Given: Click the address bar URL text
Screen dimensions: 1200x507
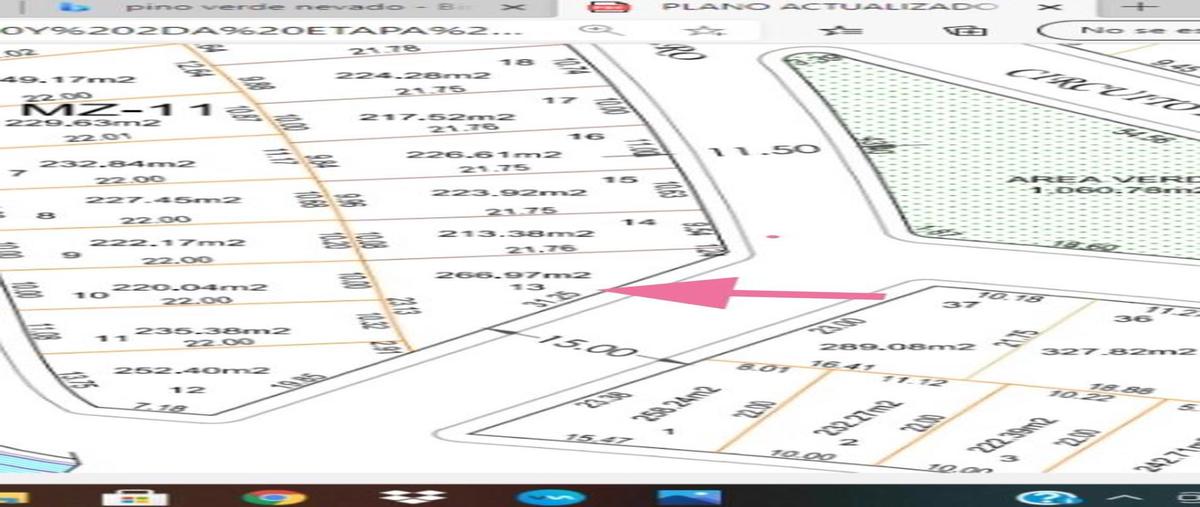Looking at the screenshot, I should click(x=260, y=30).
